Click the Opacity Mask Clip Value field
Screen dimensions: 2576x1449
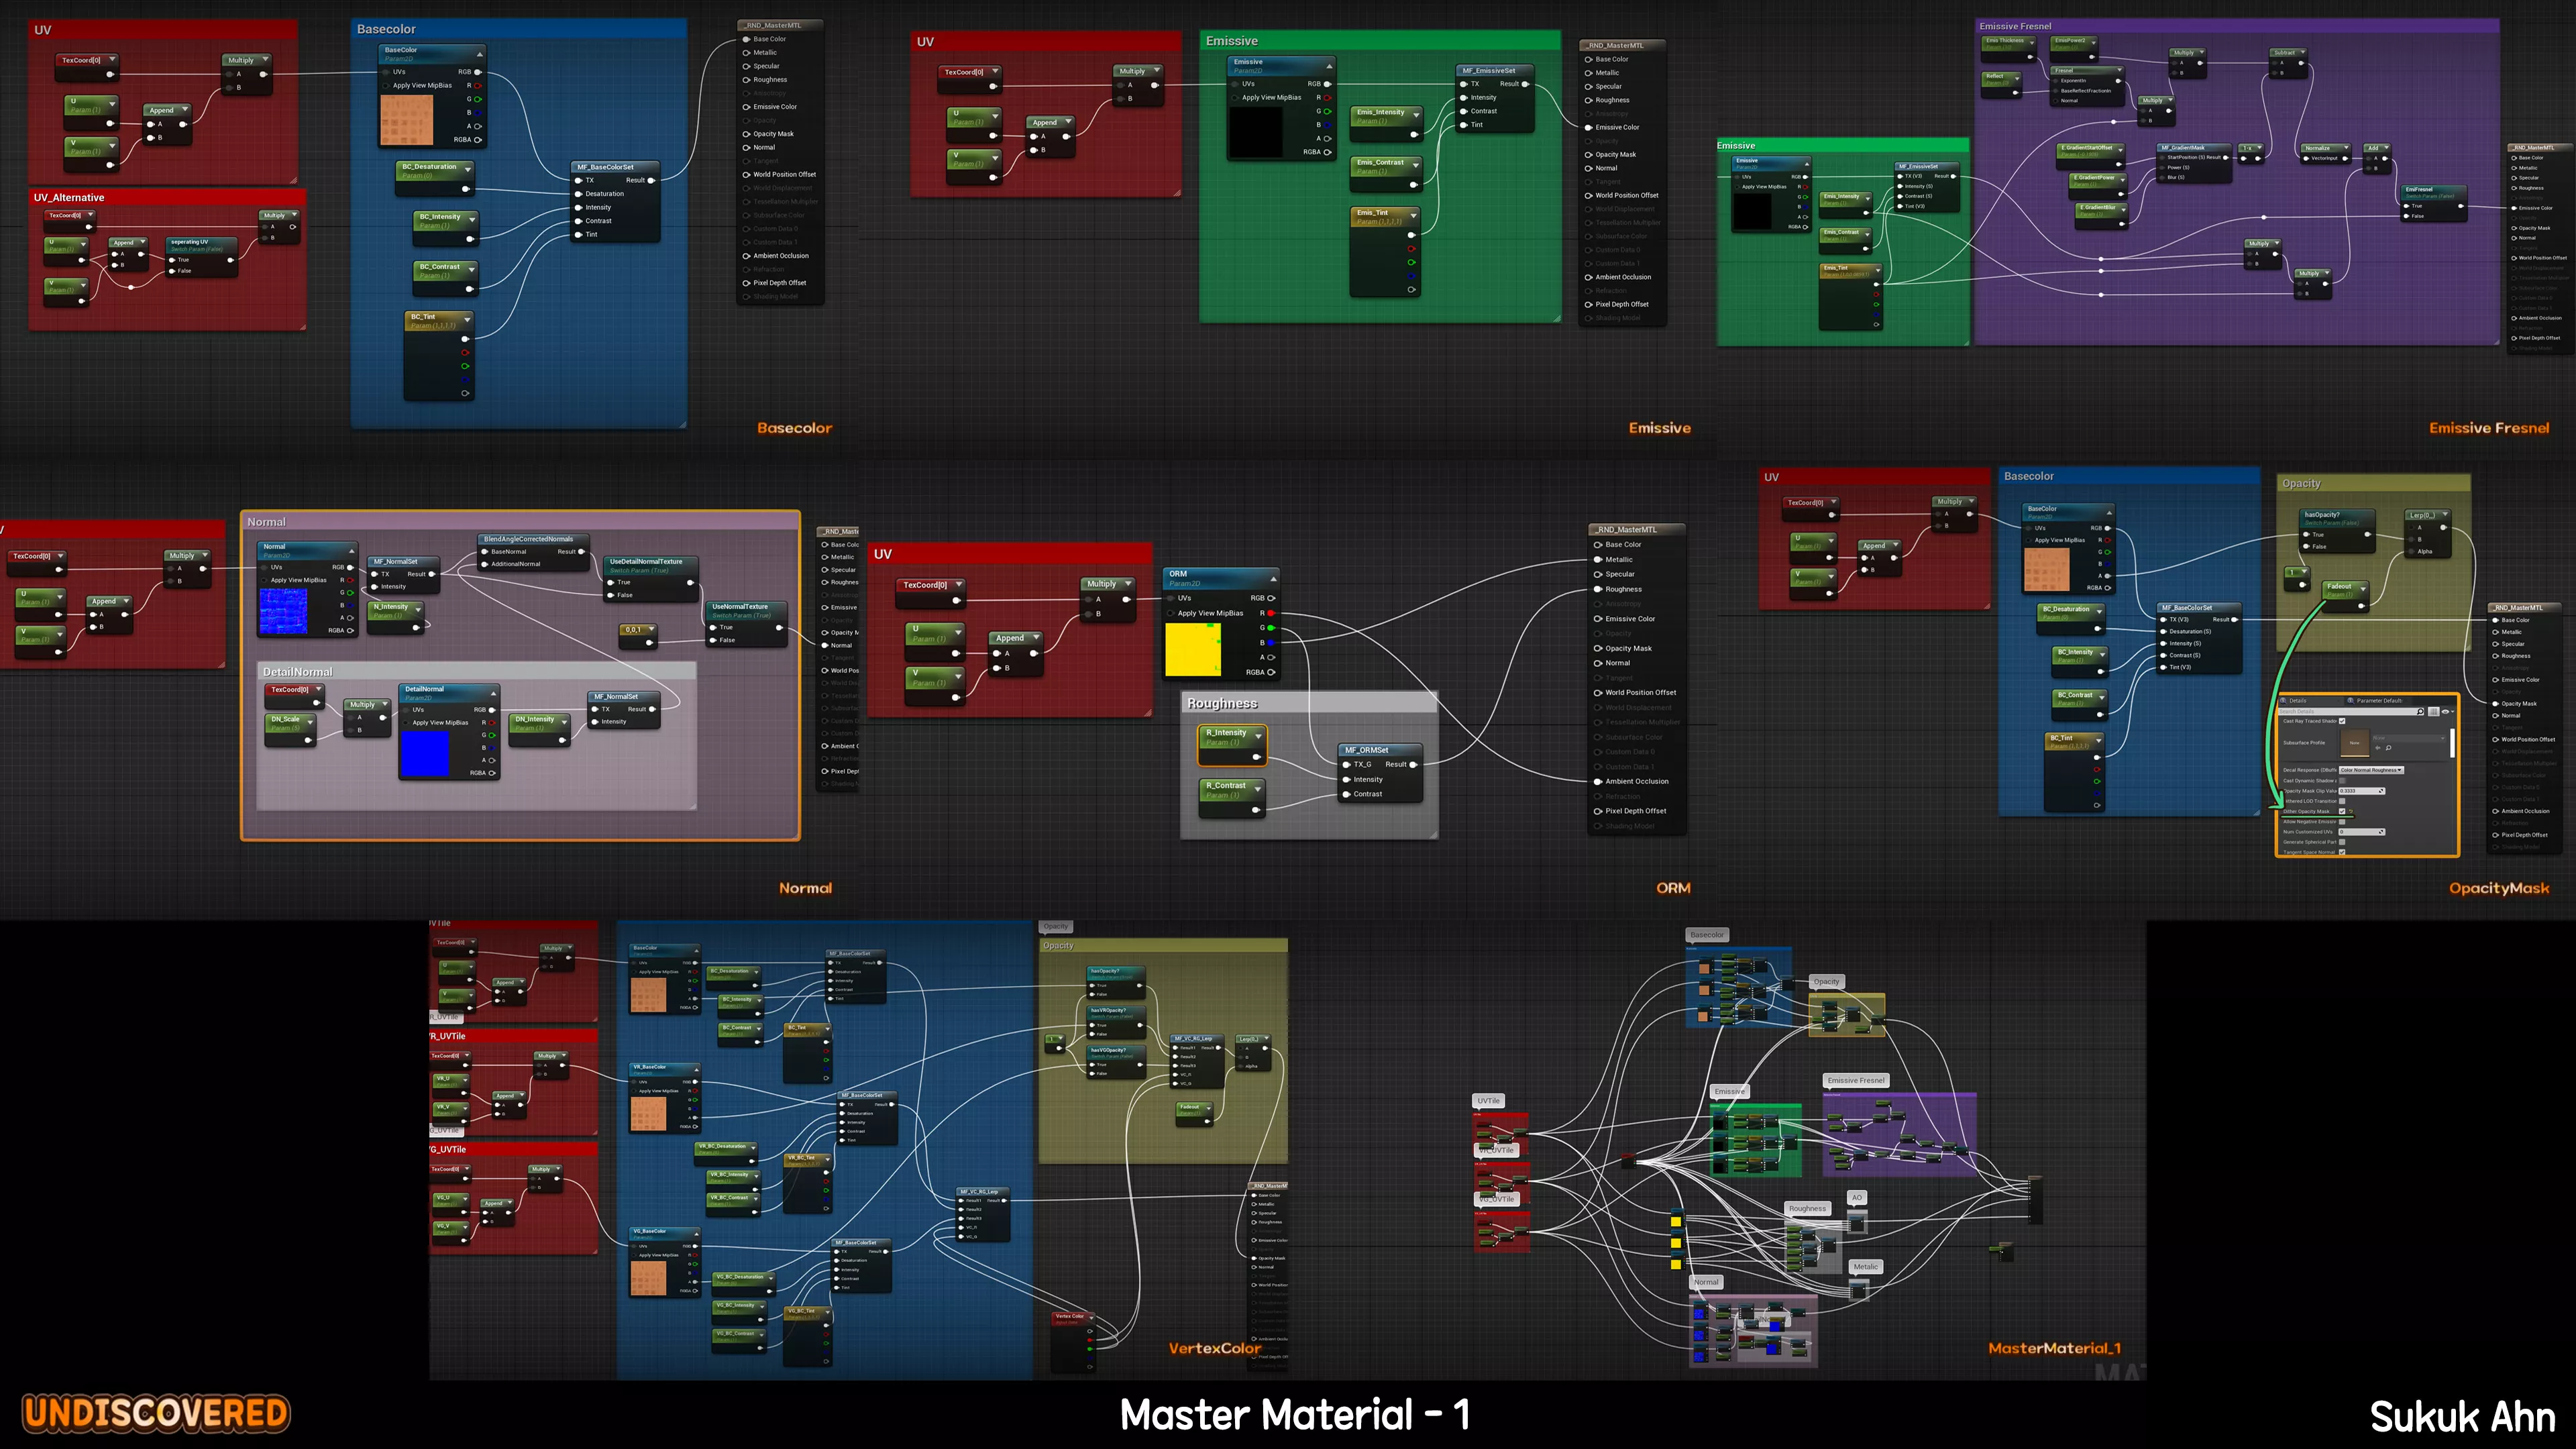point(2358,791)
